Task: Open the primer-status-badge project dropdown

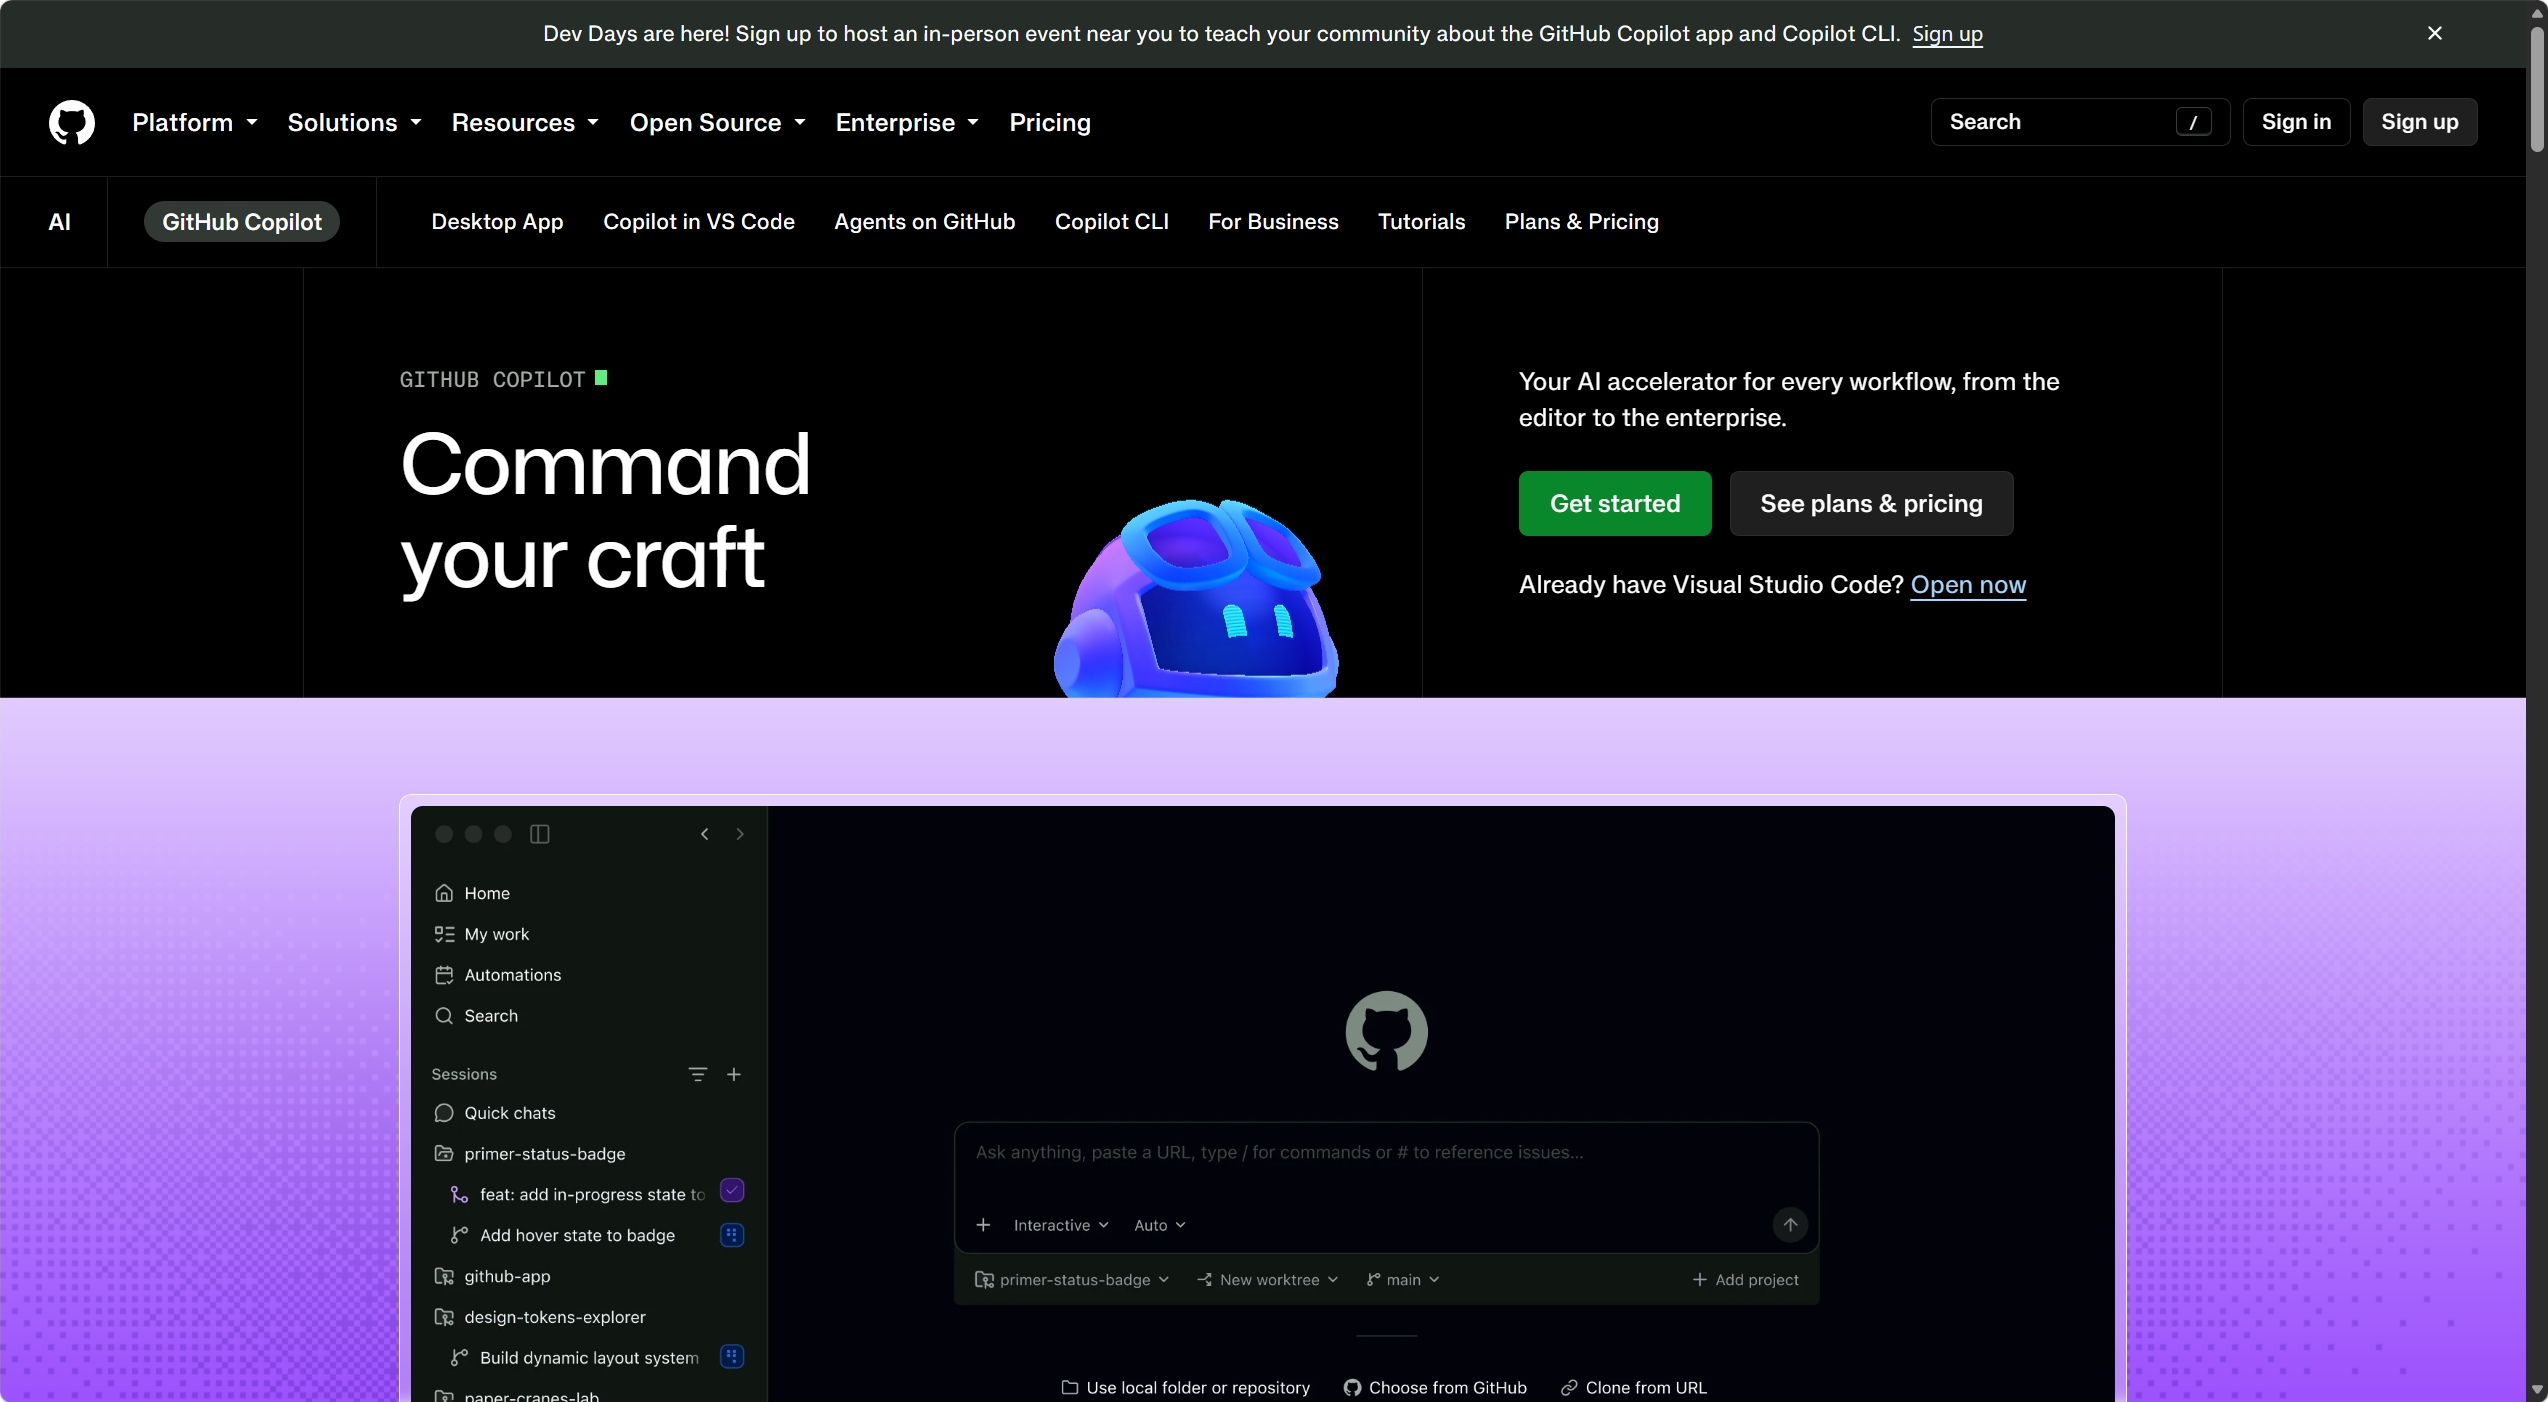Action: tap(1072, 1280)
